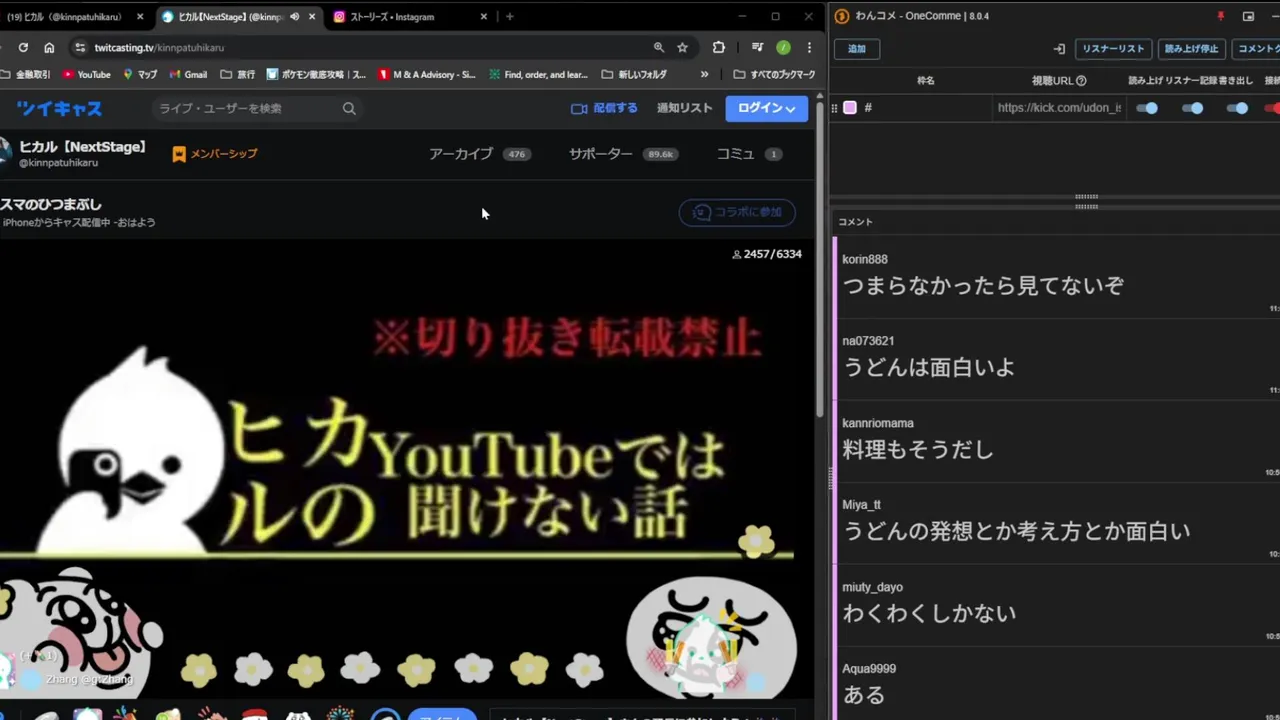Click the login arrow icon in OneComme
Image resolution: width=1280 pixels, height=720 pixels.
pos(1059,48)
